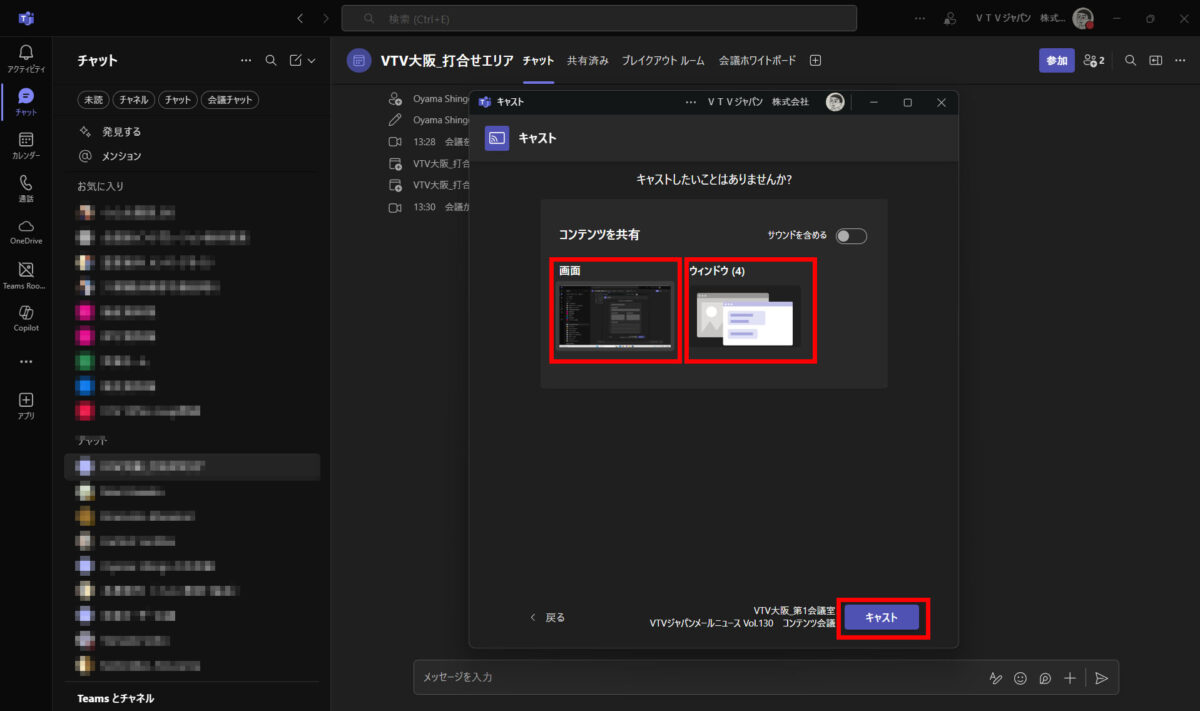Open the VTV大阪_打合せエリア meeting title
The width and height of the screenshot is (1200, 711).
click(447, 61)
